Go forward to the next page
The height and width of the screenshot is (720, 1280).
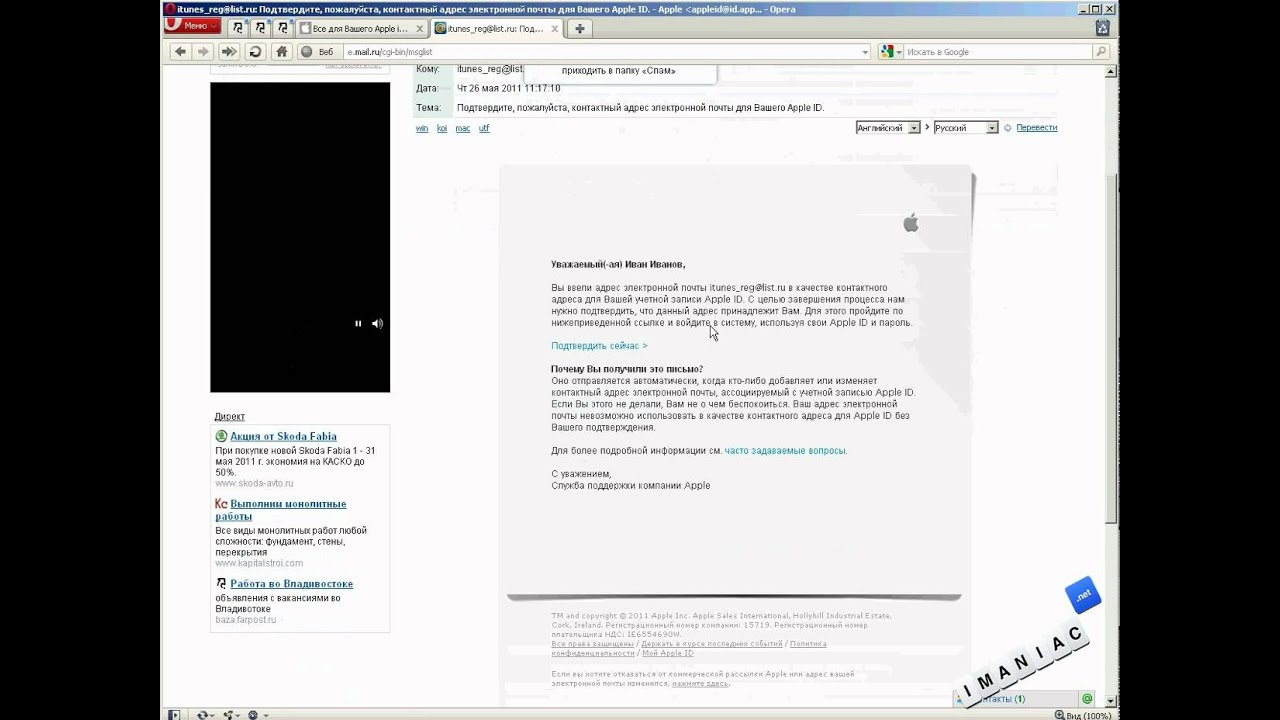point(204,52)
